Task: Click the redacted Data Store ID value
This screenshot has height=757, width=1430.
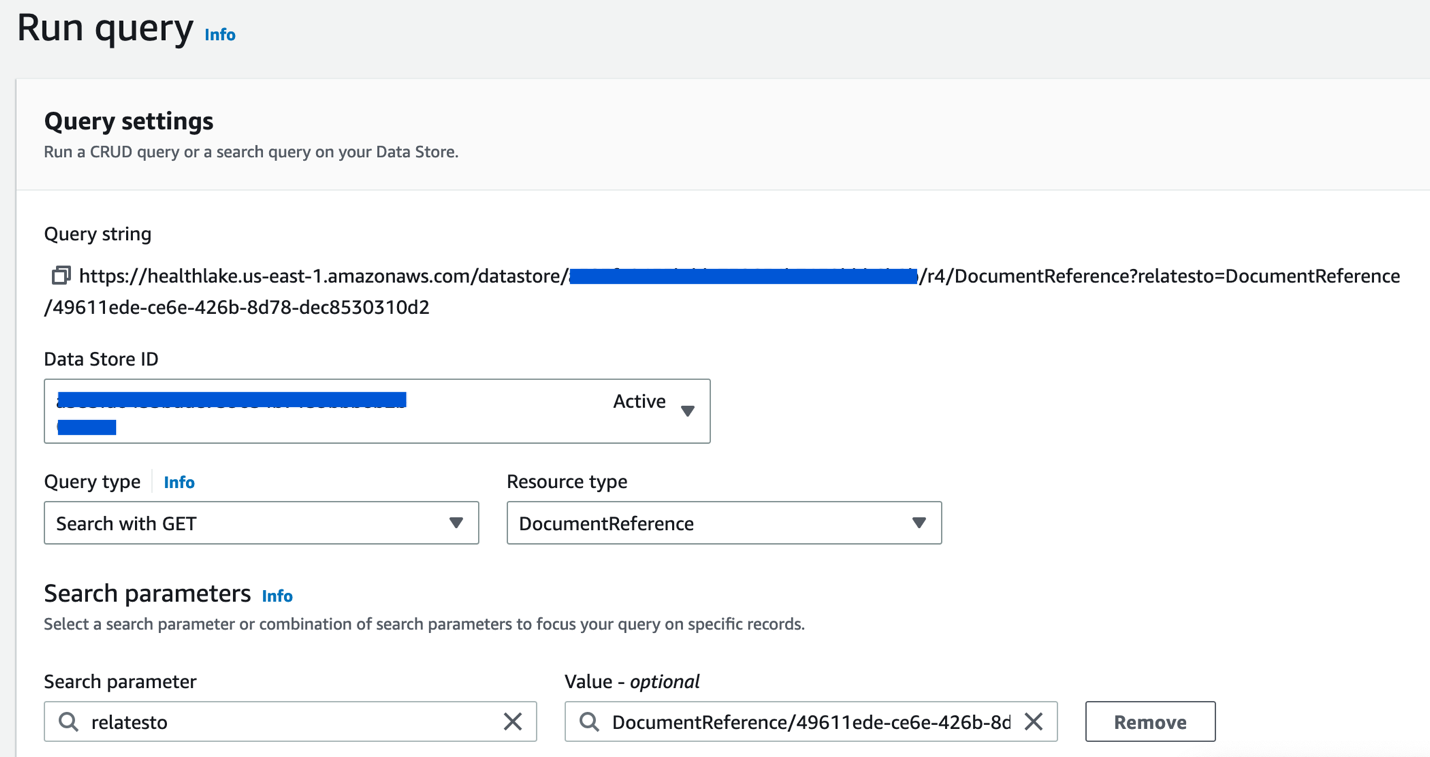Action: (232, 401)
